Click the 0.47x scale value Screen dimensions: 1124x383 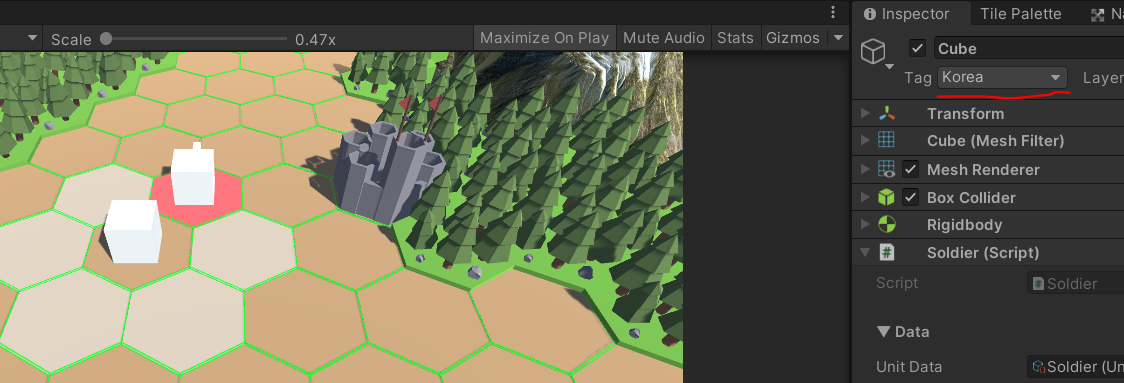[315, 39]
